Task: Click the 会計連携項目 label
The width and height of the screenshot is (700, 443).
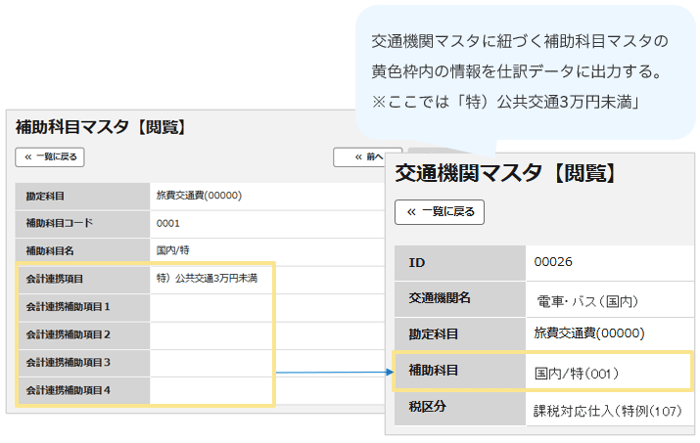Action: [x=54, y=280]
